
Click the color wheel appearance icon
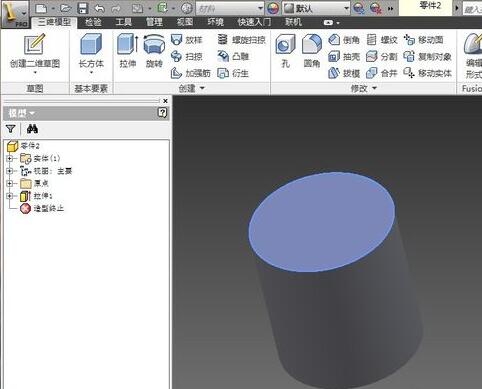273,8
